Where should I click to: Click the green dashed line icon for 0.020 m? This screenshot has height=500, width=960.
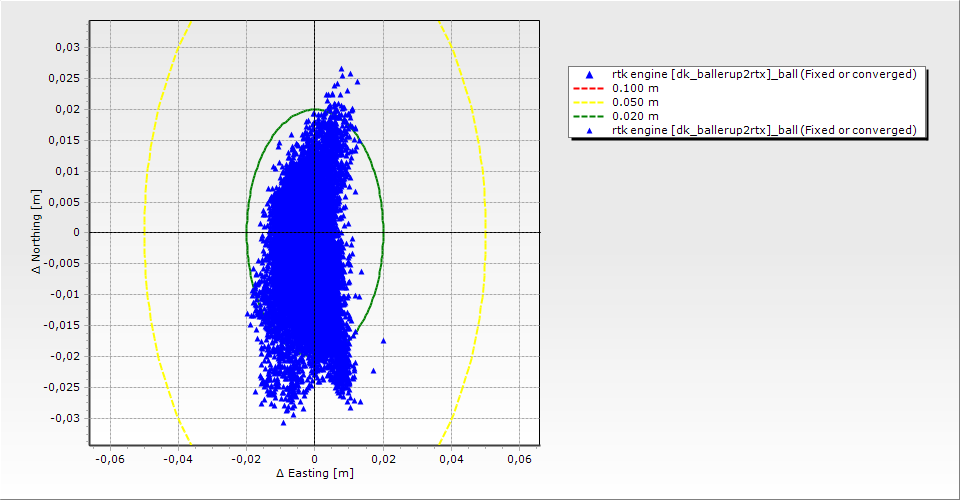pyautogui.click(x=588, y=116)
